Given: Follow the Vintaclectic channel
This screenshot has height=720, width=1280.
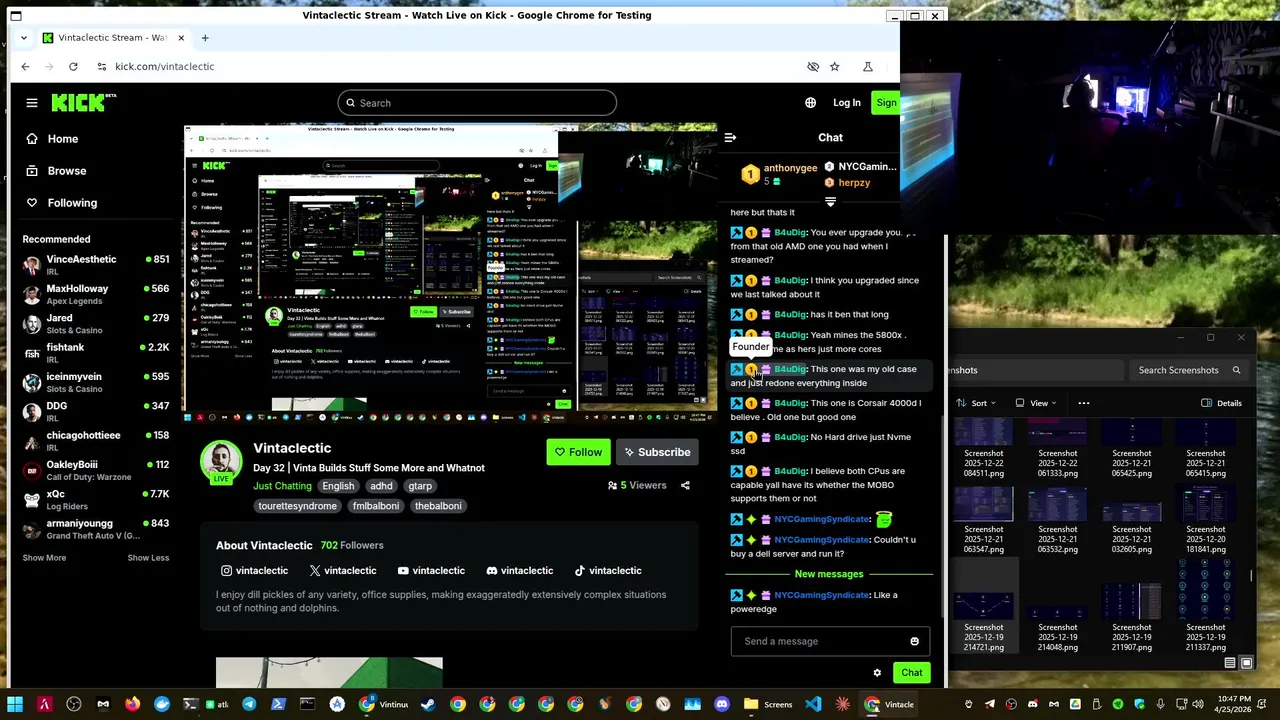Looking at the screenshot, I should tap(578, 452).
